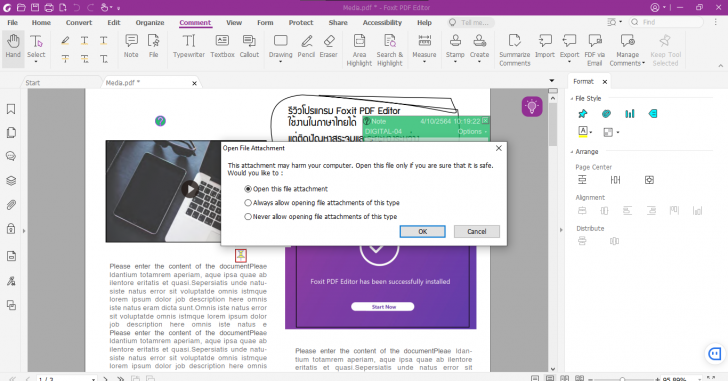Click the file attachment icon on page
The image size is (728, 381).
(x=240, y=255)
